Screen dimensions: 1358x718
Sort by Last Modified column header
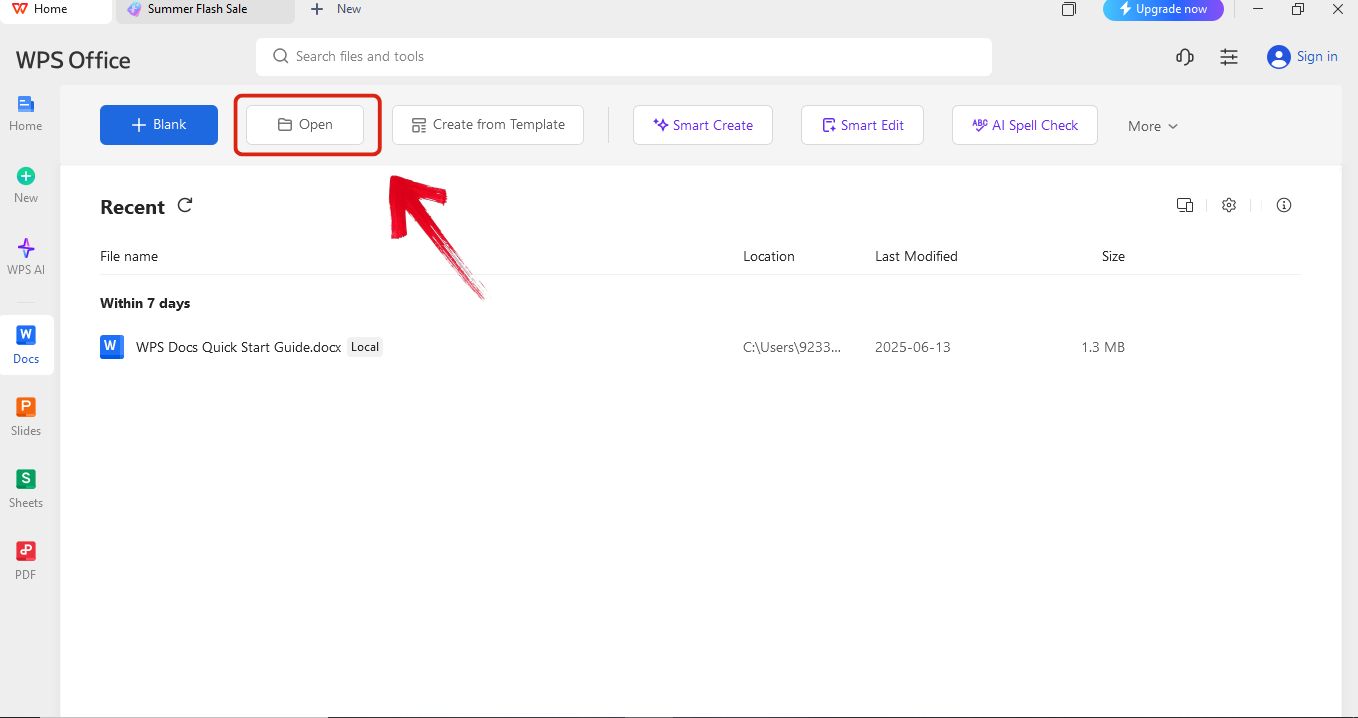[x=916, y=256]
